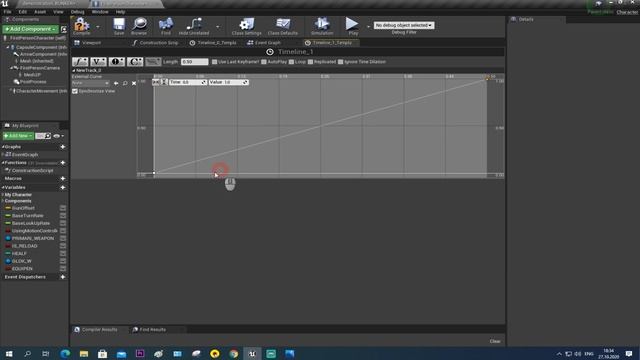This screenshot has width=640, height=360.
Task: Open Hide Unrelated options dropdown arrow
Action: tap(218, 27)
